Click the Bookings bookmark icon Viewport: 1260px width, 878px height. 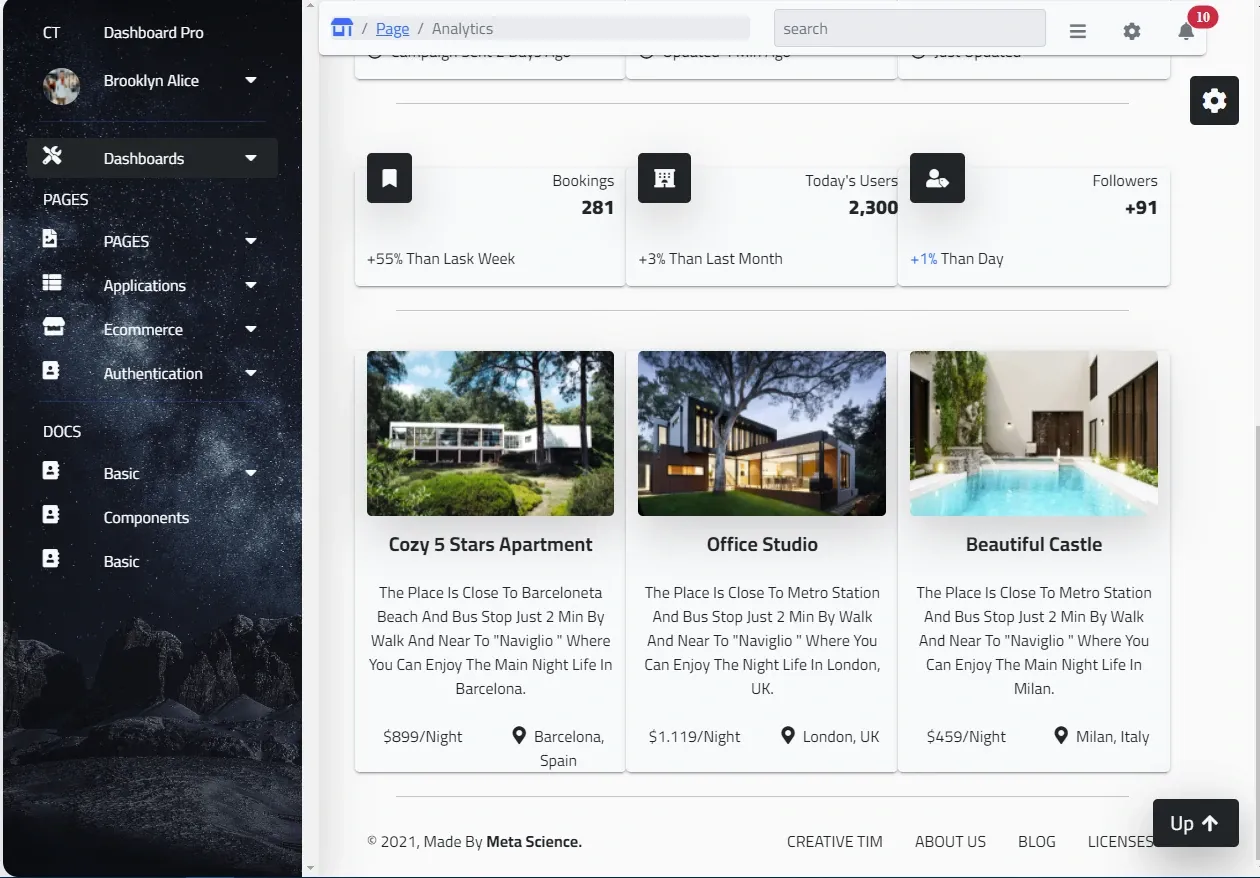tap(390, 178)
